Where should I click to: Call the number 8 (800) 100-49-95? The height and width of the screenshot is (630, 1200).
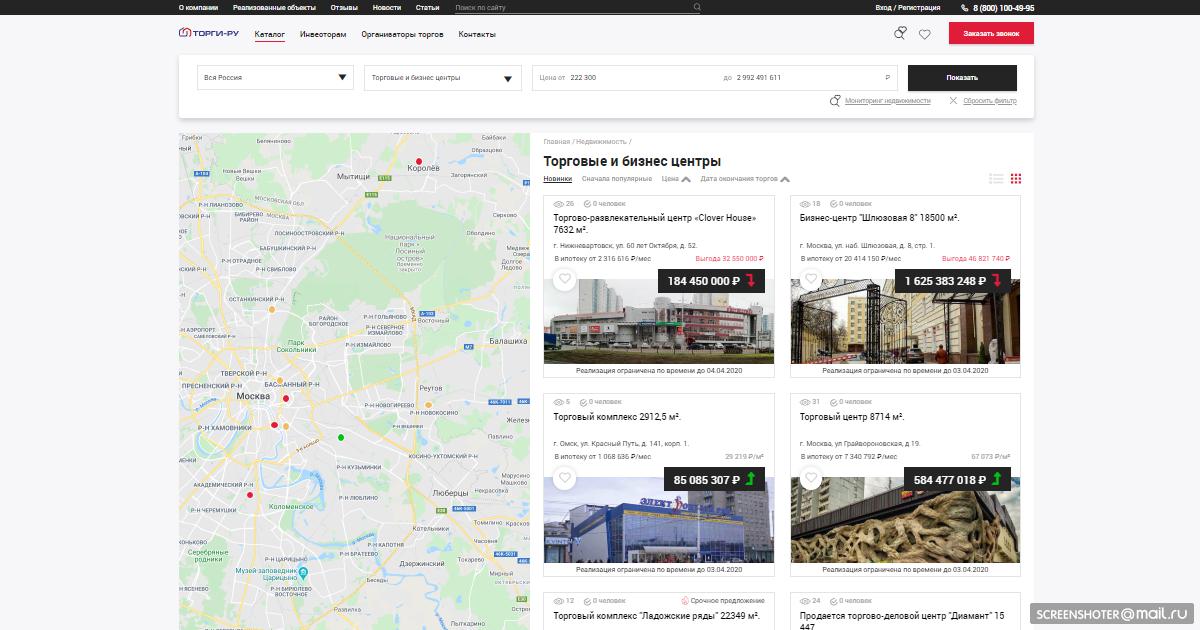click(1003, 7)
